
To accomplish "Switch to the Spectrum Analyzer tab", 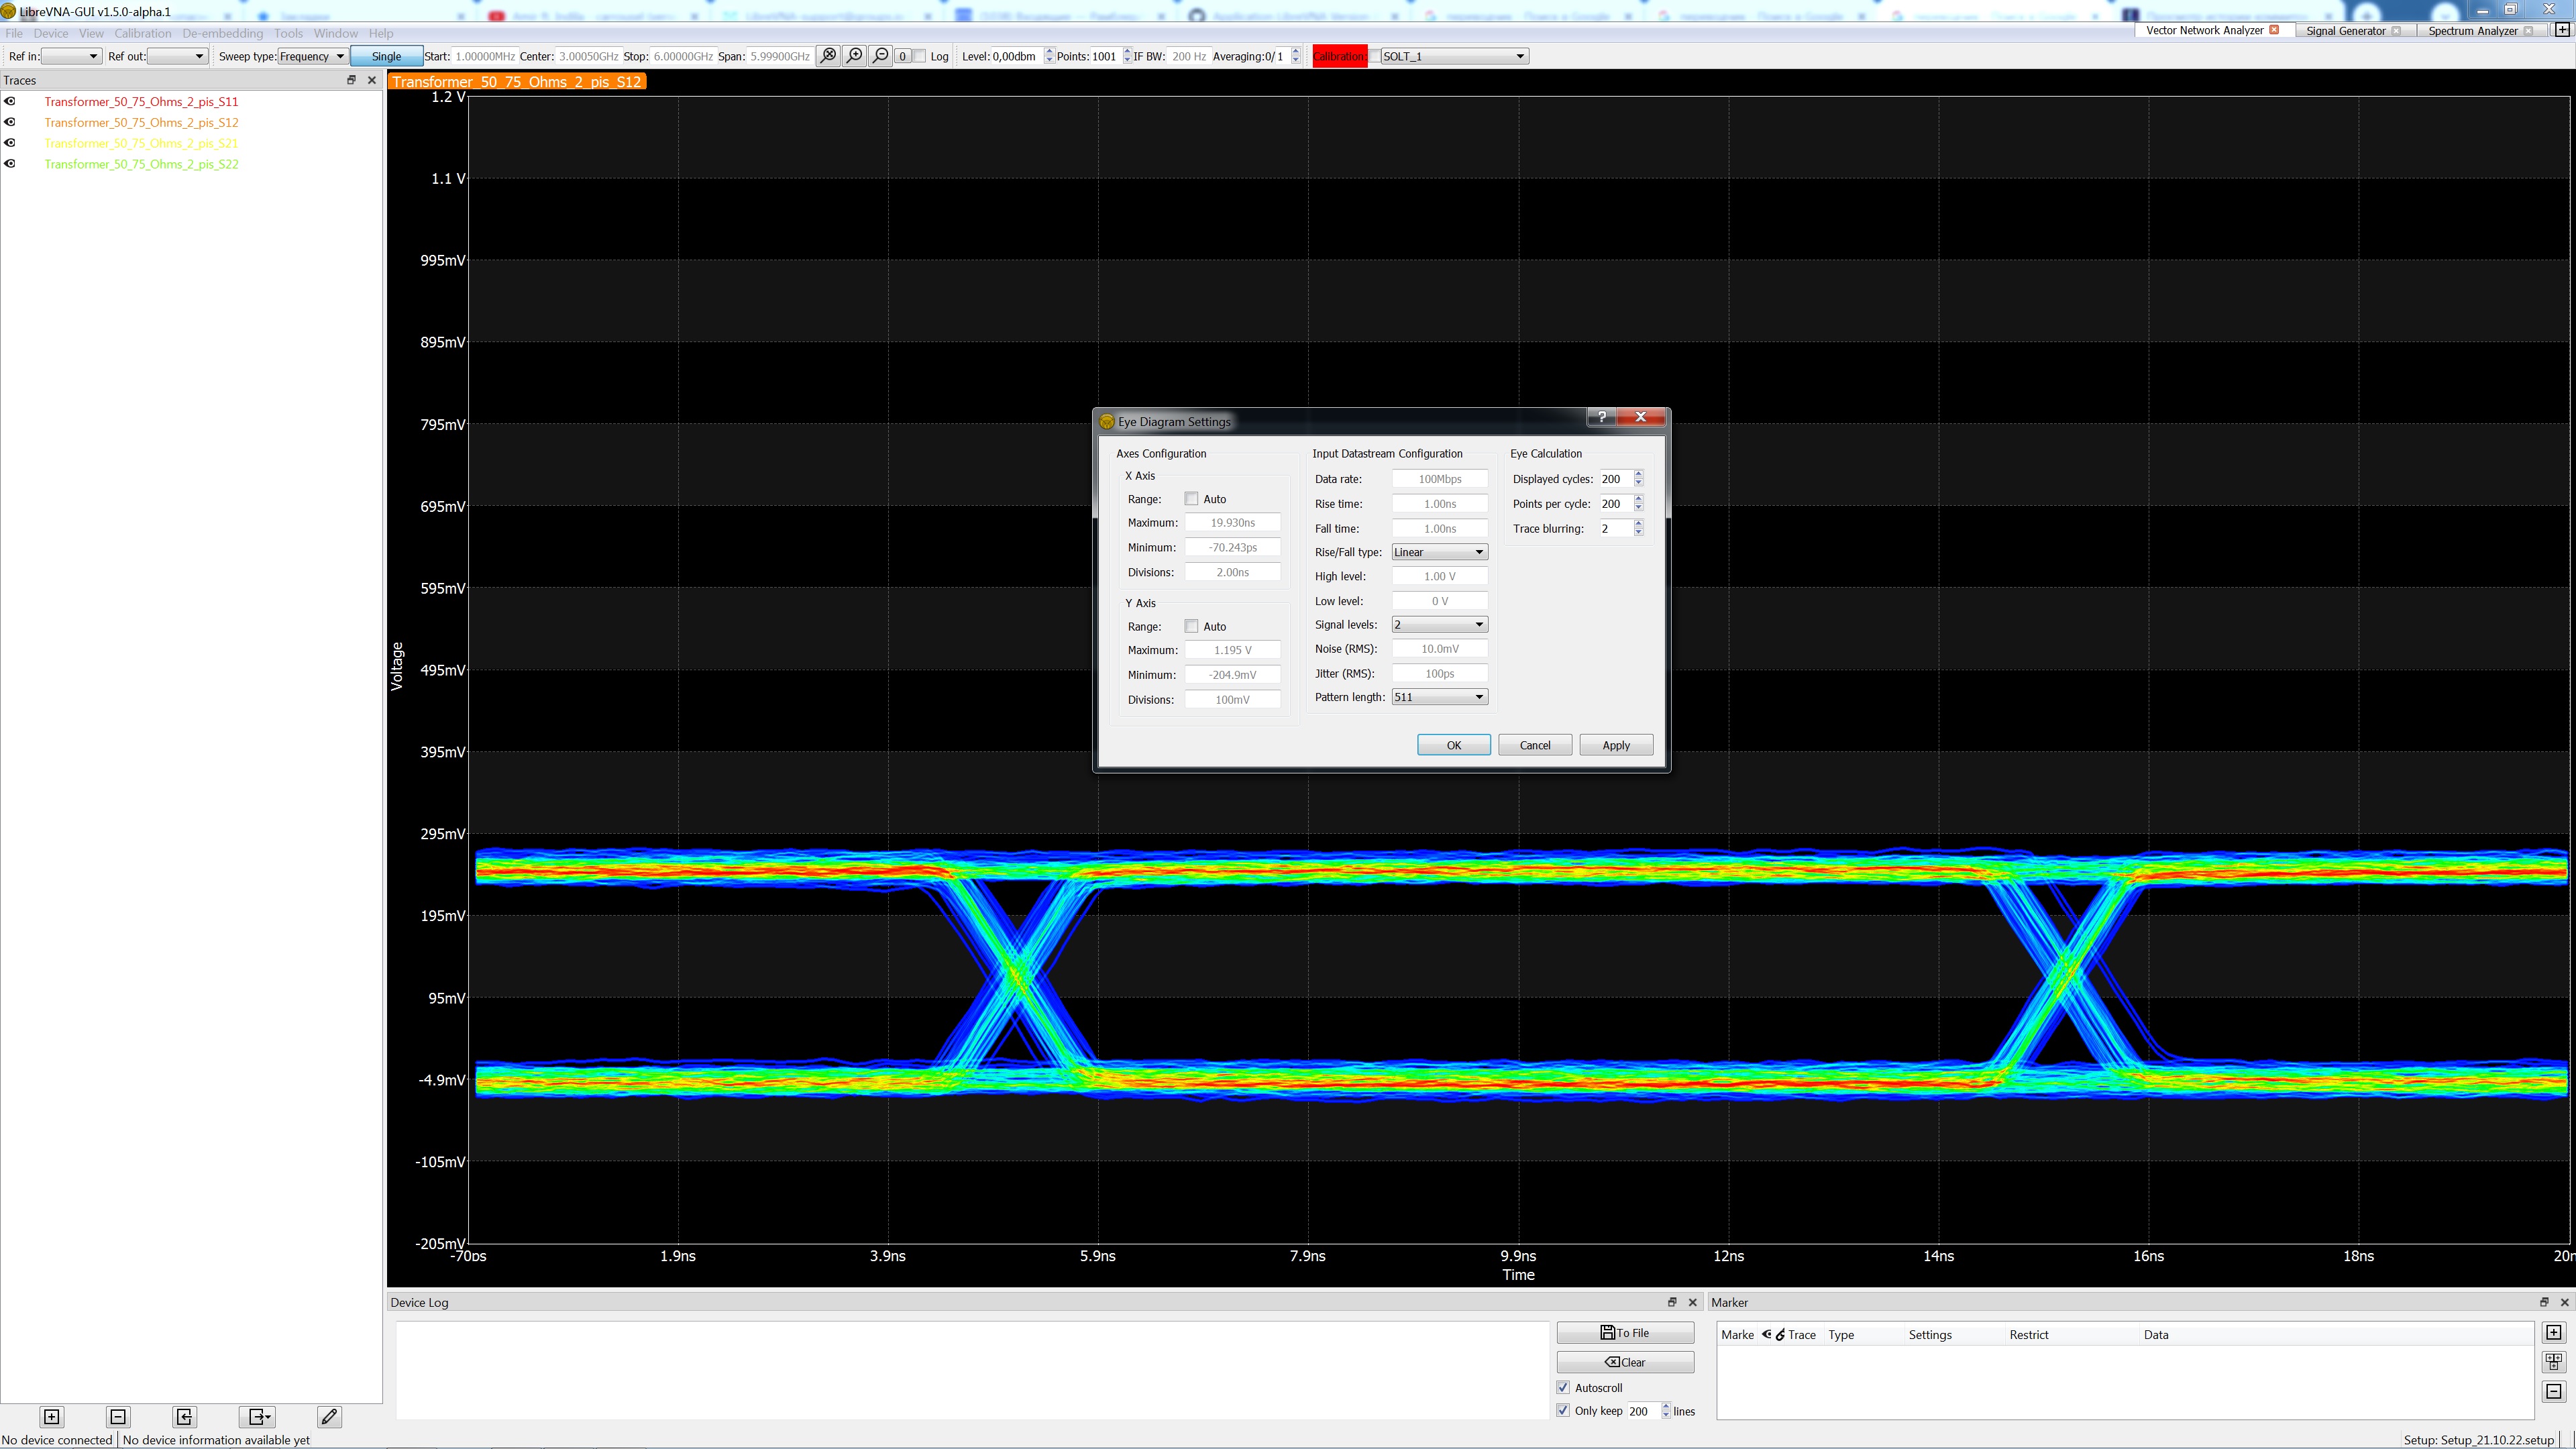I will tap(2472, 30).
